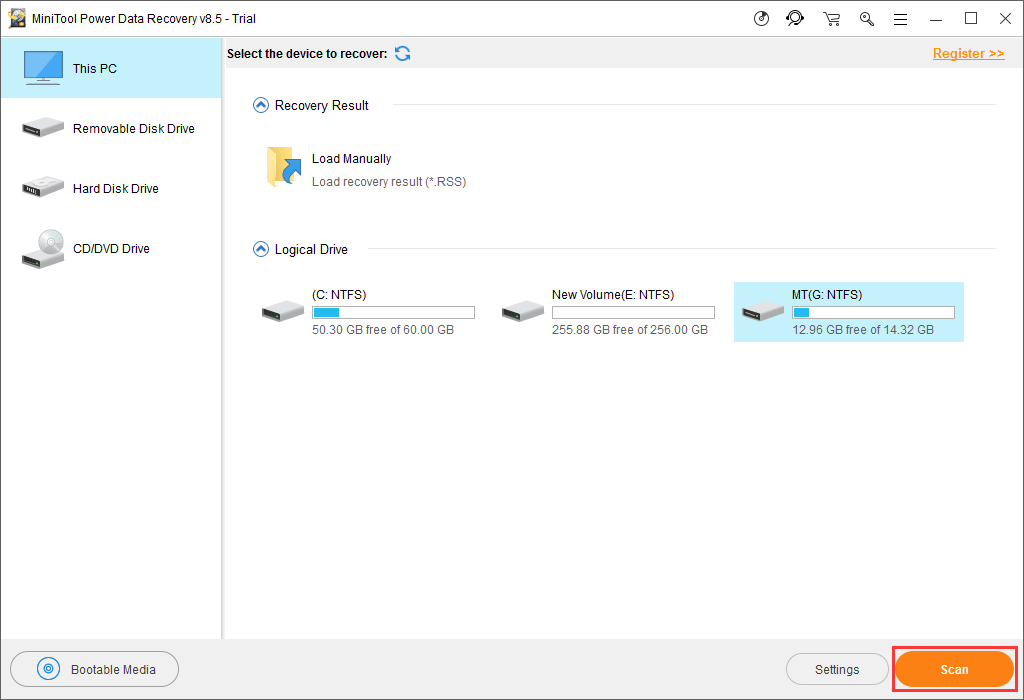
Task: Click the G: drive disk icon
Action: [763, 311]
